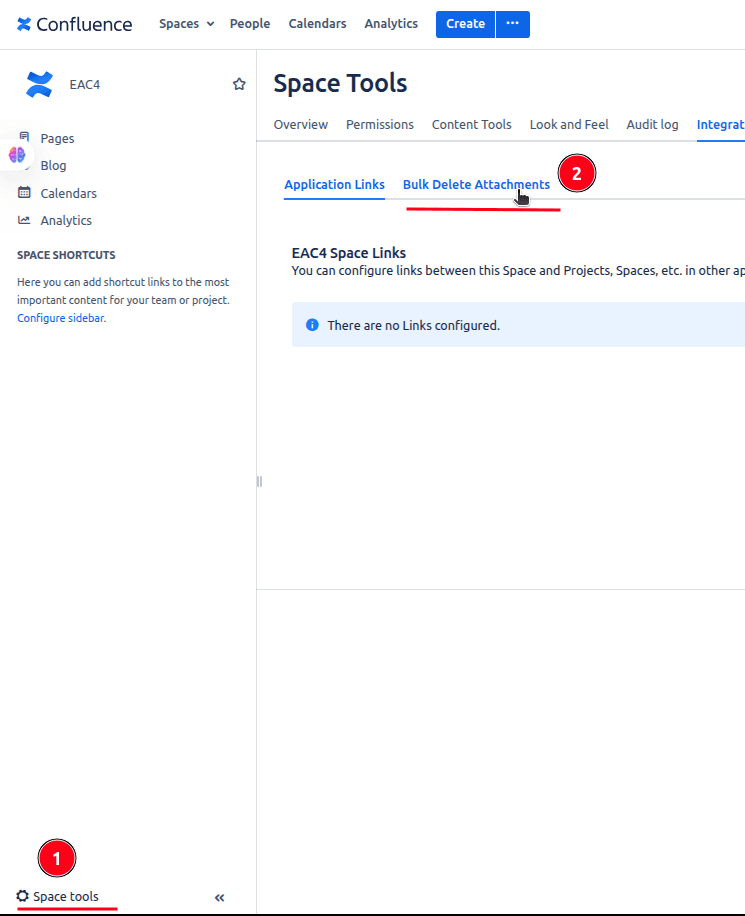Image resolution: width=745 pixels, height=916 pixels.
Task: Expand the Spaces dropdown menu
Action: pyautogui.click(x=186, y=24)
